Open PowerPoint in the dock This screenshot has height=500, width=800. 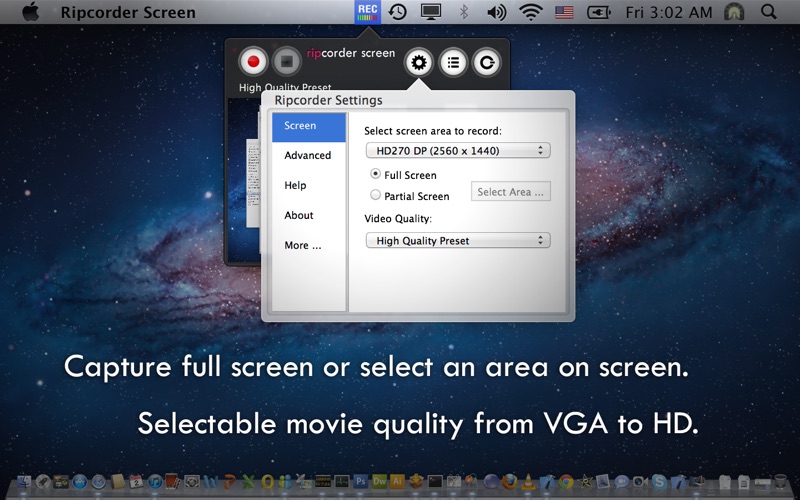click(x=230, y=482)
